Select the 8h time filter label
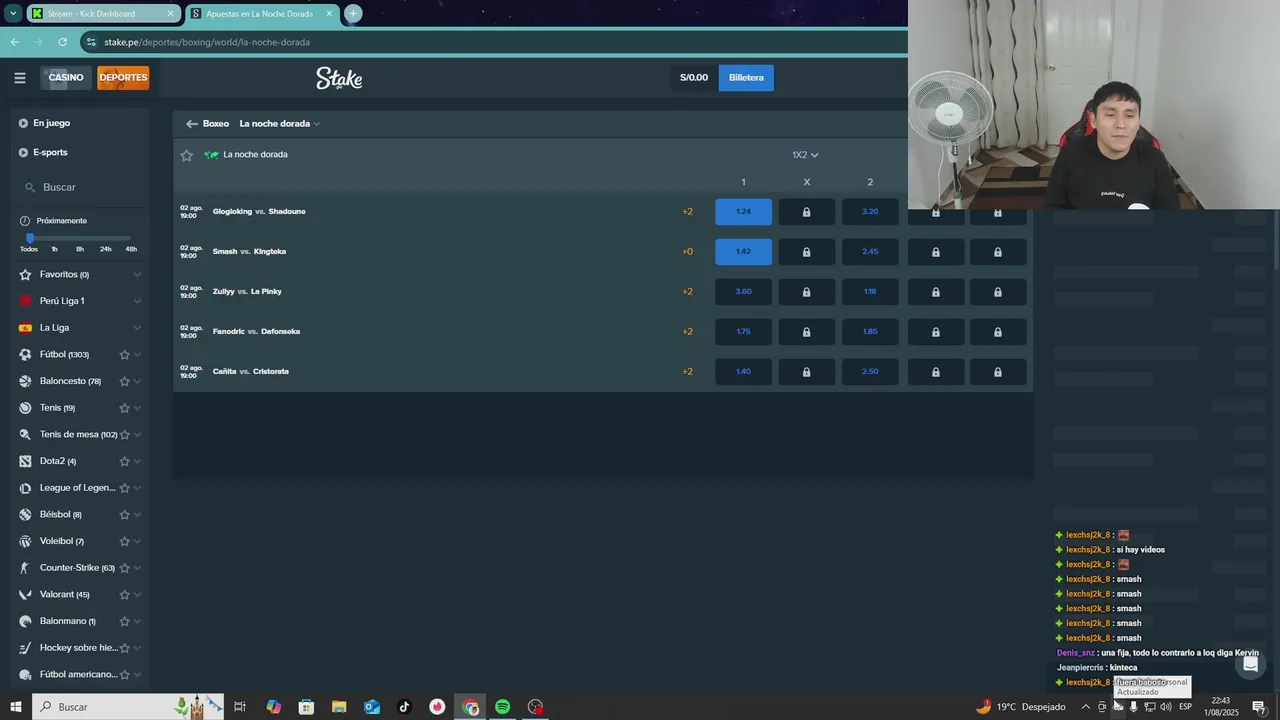The height and width of the screenshot is (720, 1280). click(80, 249)
